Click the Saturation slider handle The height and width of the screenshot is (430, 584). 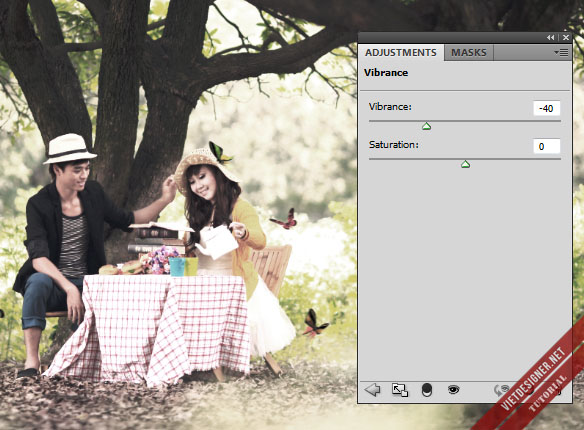pyautogui.click(x=465, y=164)
